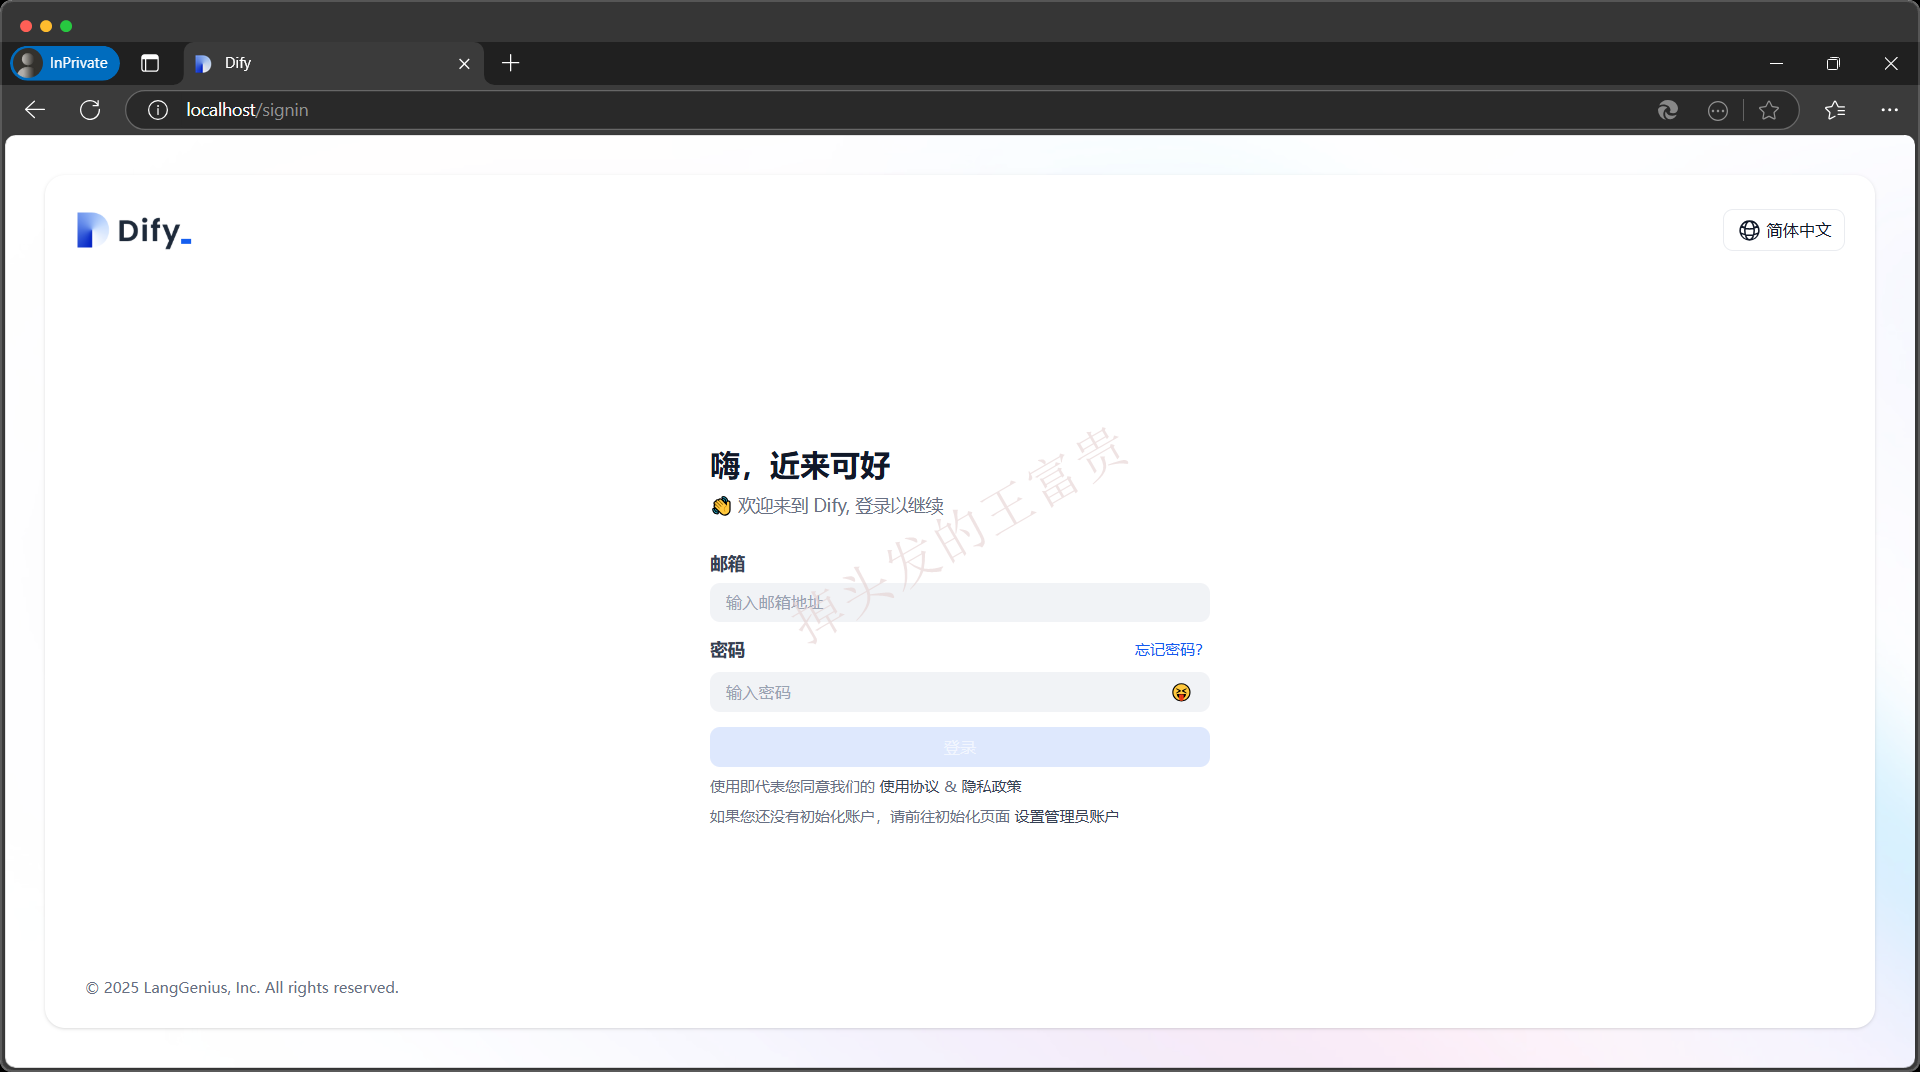
Task: Click the copyright LangGenius footer text
Action: pos(242,988)
